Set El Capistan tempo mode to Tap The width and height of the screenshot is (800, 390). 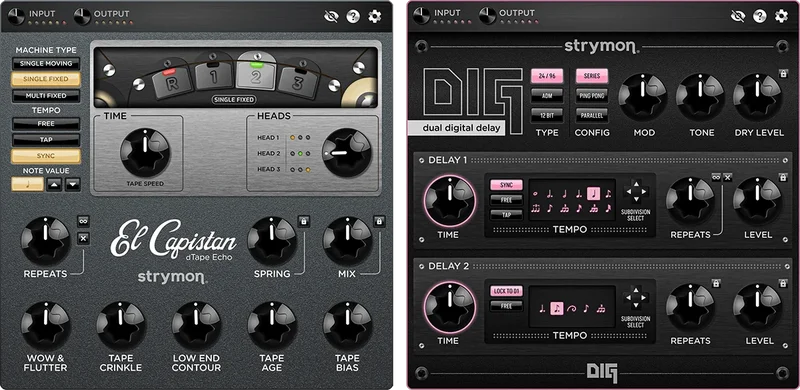pos(46,139)
